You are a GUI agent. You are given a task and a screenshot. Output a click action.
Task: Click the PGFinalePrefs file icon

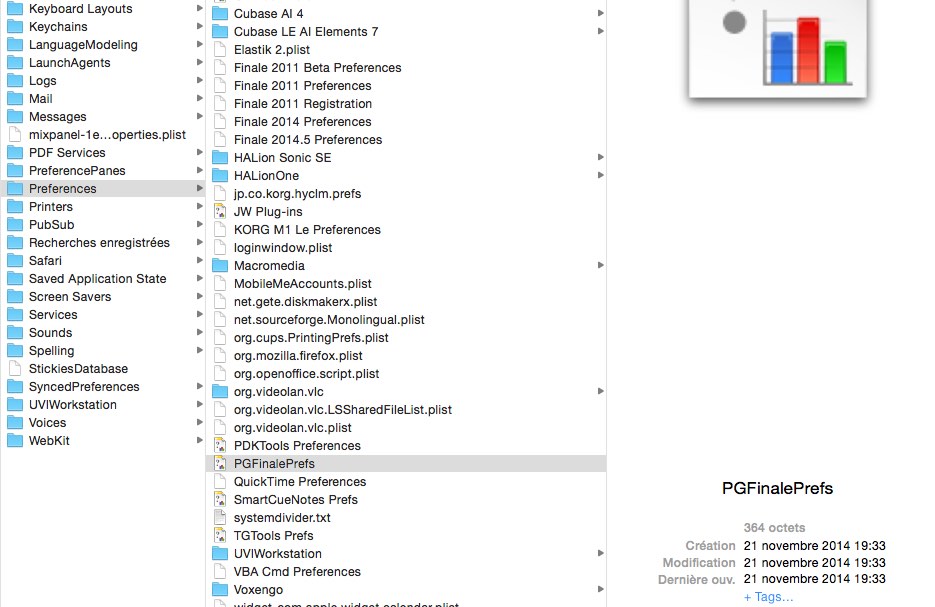pos(220,464)
